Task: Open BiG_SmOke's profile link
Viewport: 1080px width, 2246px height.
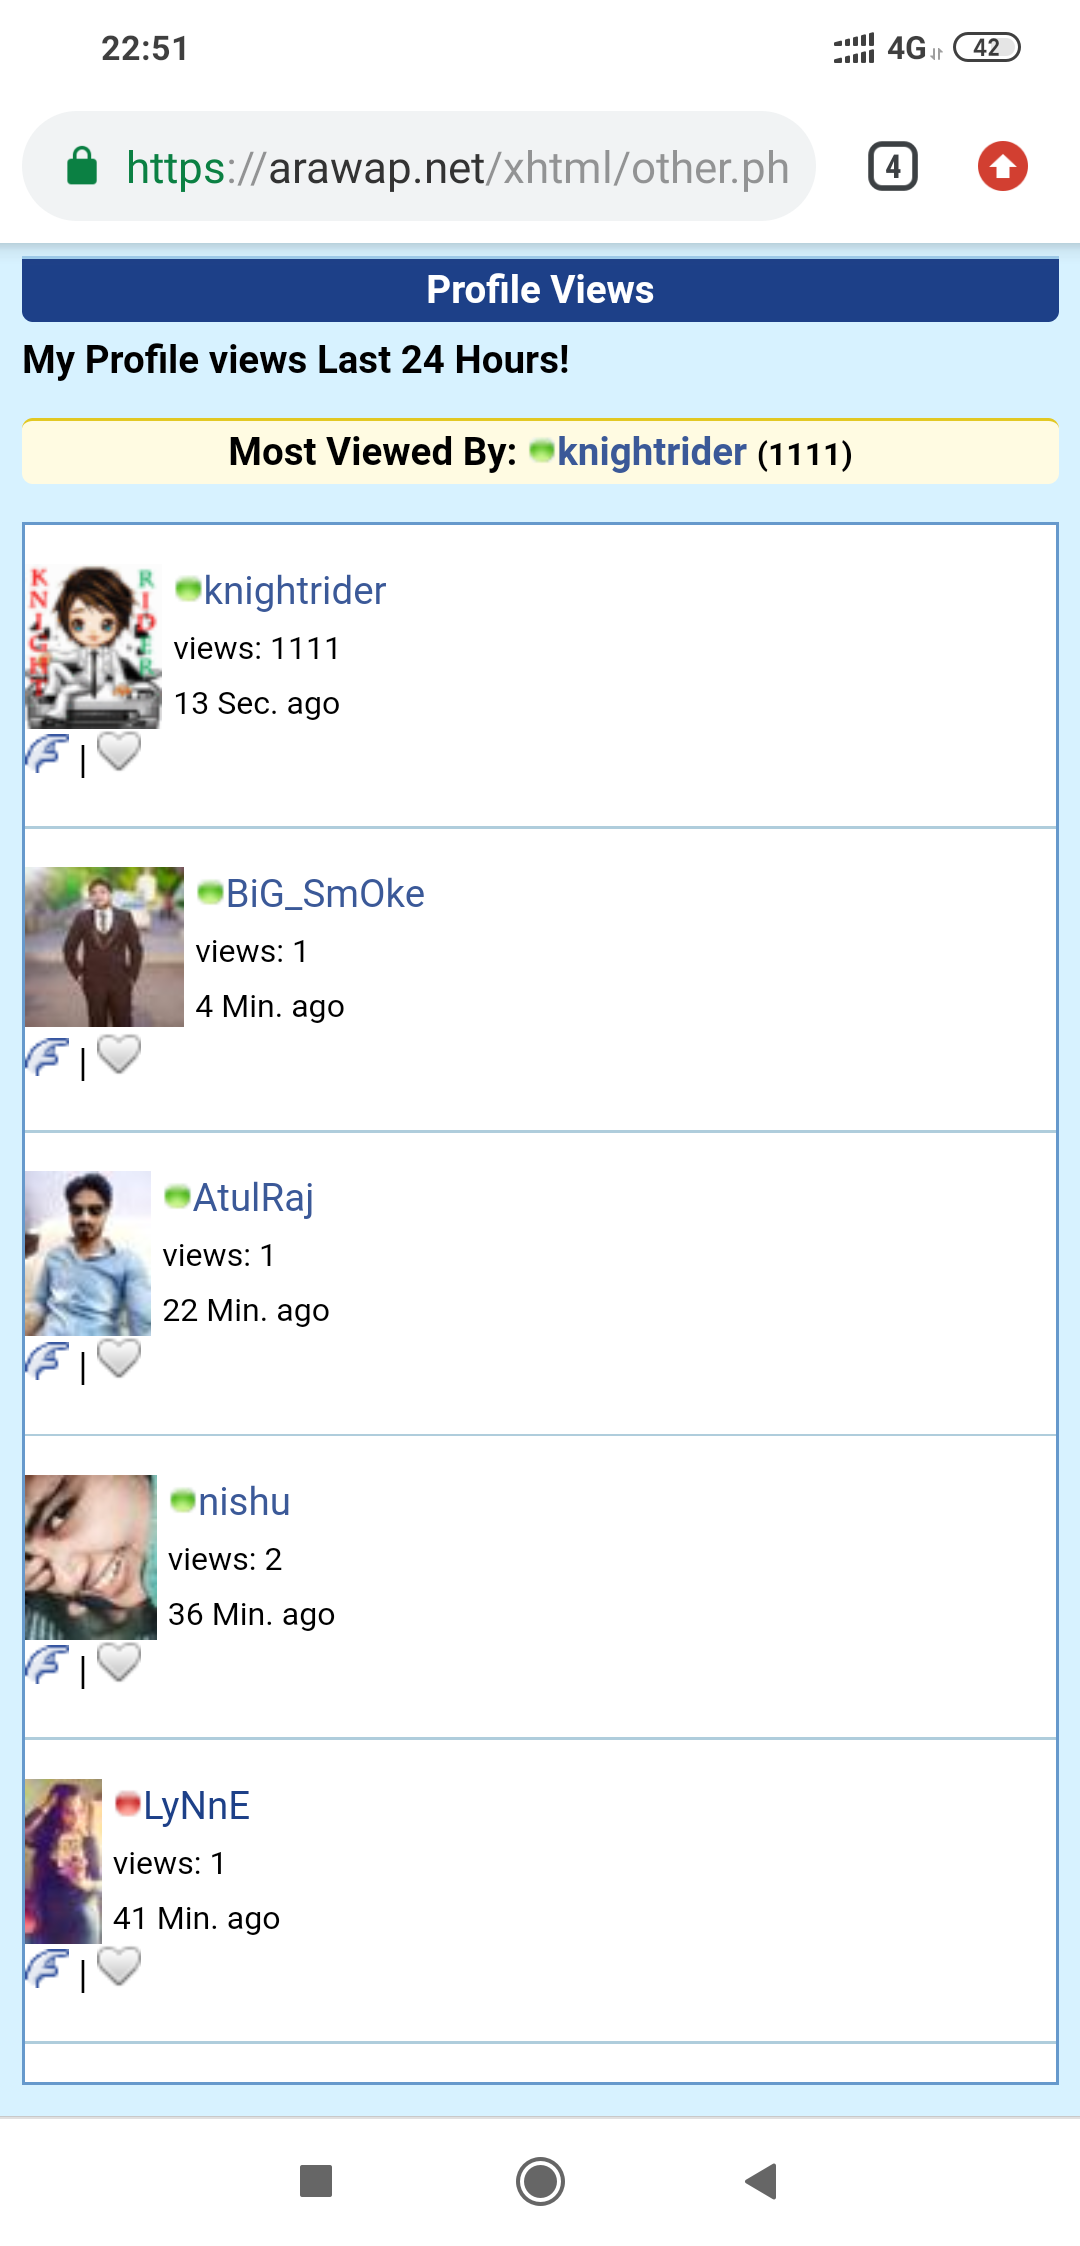Action: [325, 894]
